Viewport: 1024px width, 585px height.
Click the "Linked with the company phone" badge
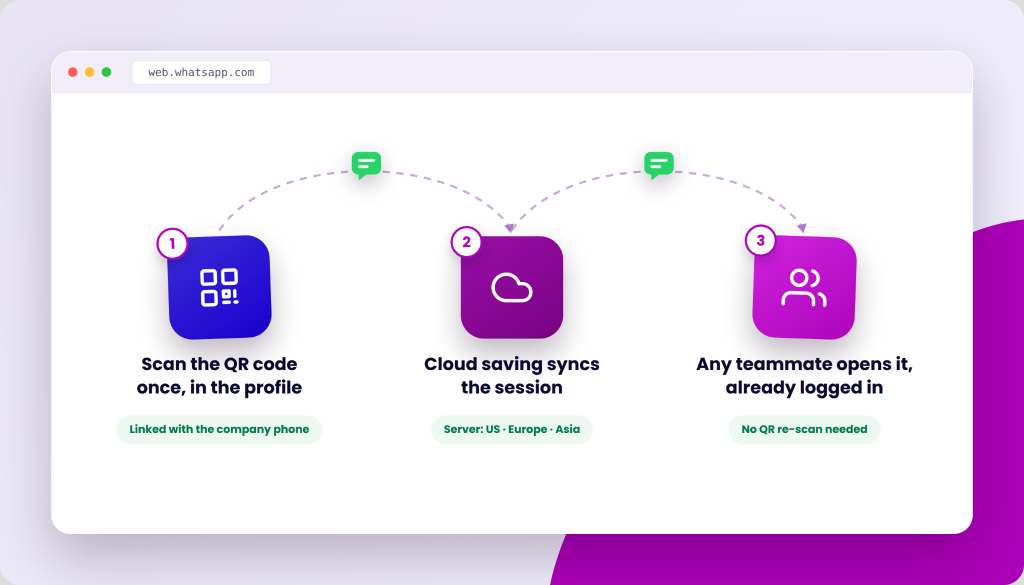pos(219,430)
